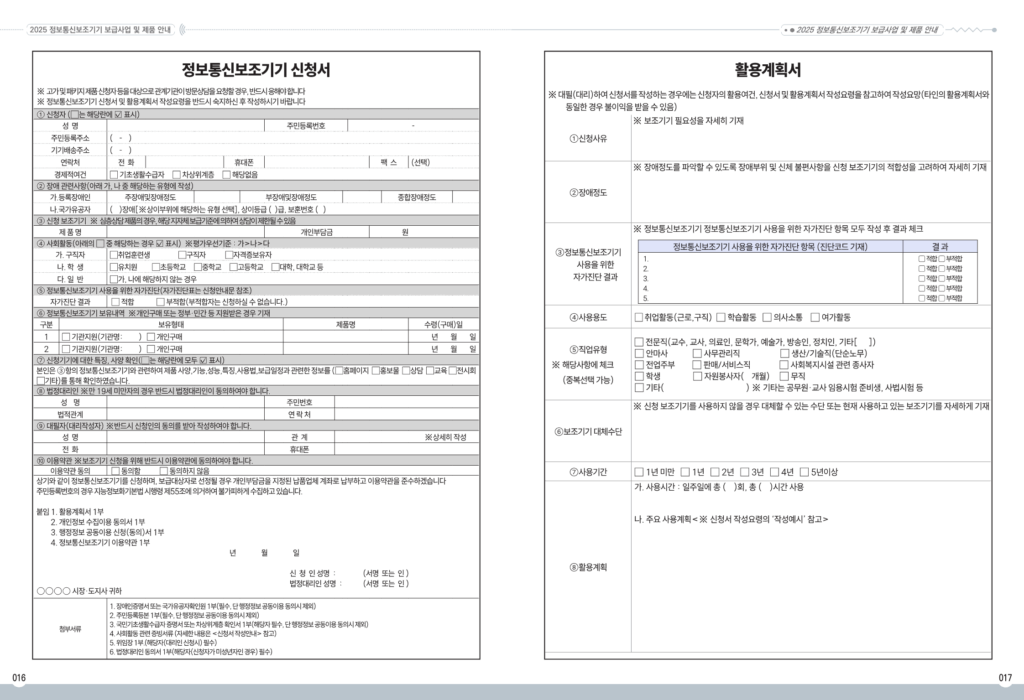Click page number 016

pyautogui.click(x=19, y=678)
